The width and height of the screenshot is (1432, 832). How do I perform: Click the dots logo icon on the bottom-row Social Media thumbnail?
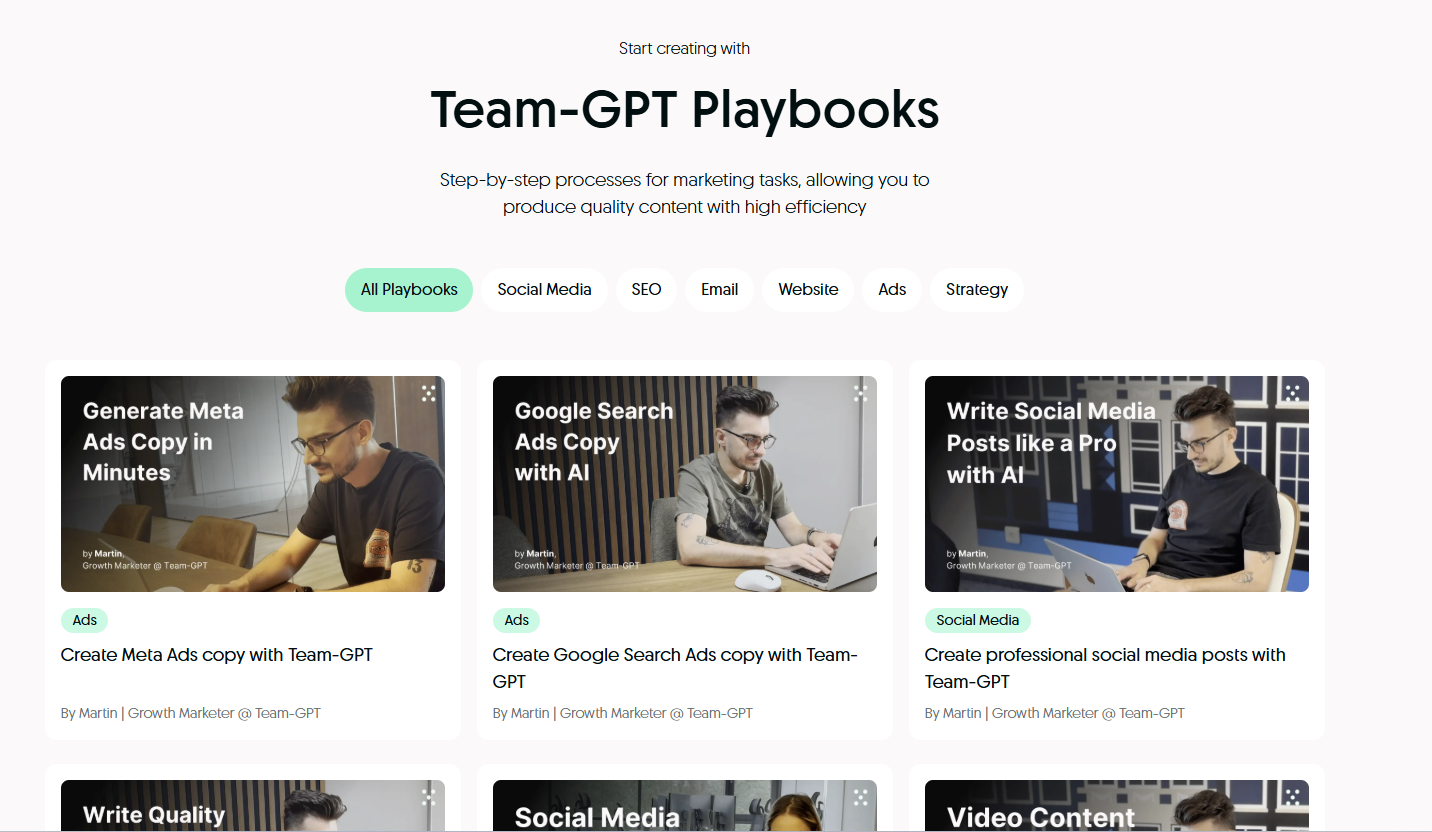[x=861, y=797]
